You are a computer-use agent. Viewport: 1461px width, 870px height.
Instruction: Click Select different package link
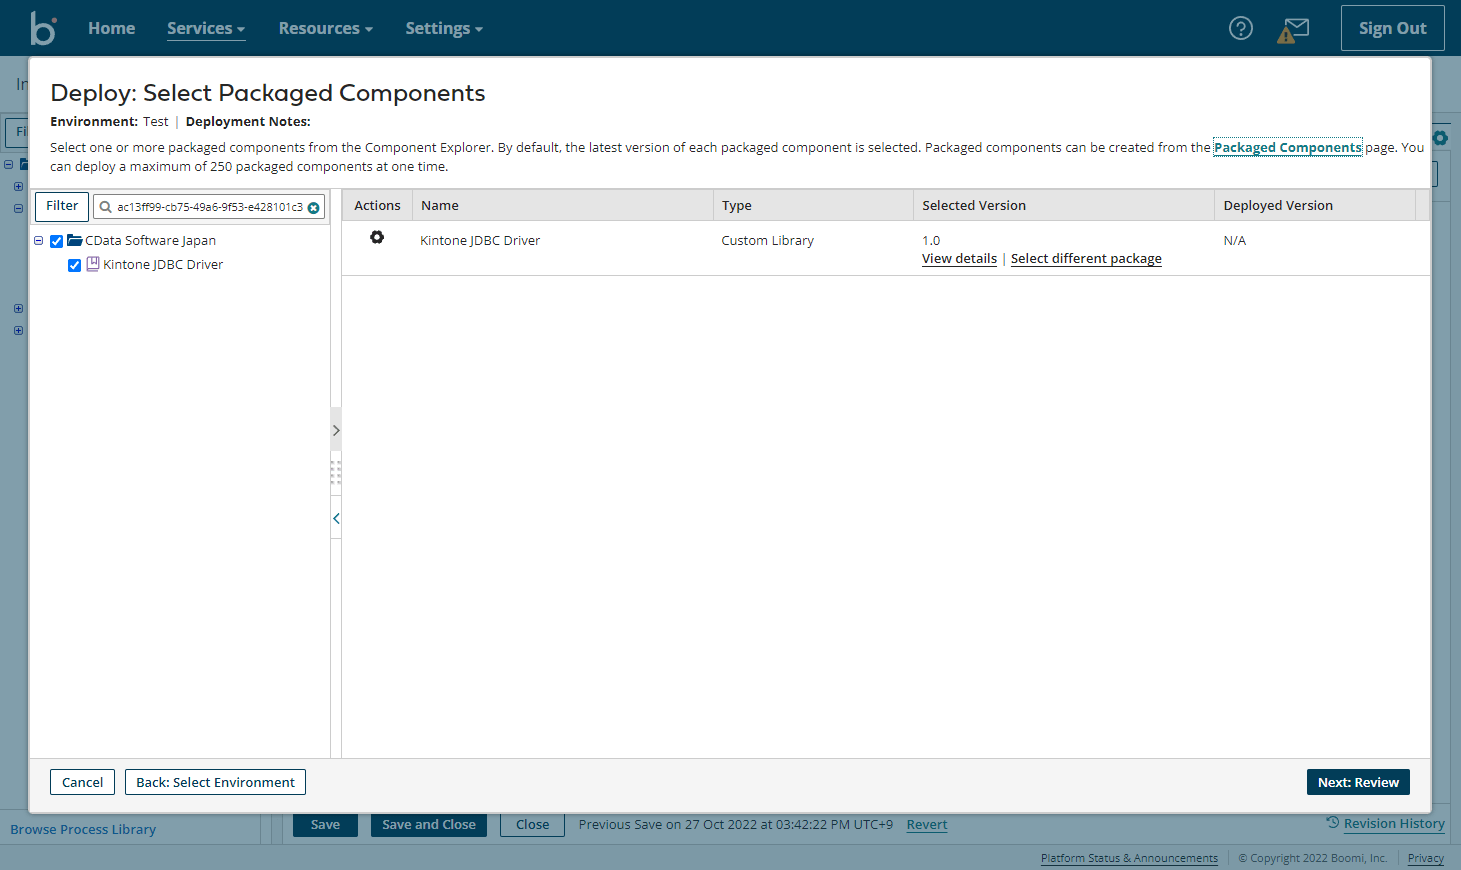coord(1086,258)
